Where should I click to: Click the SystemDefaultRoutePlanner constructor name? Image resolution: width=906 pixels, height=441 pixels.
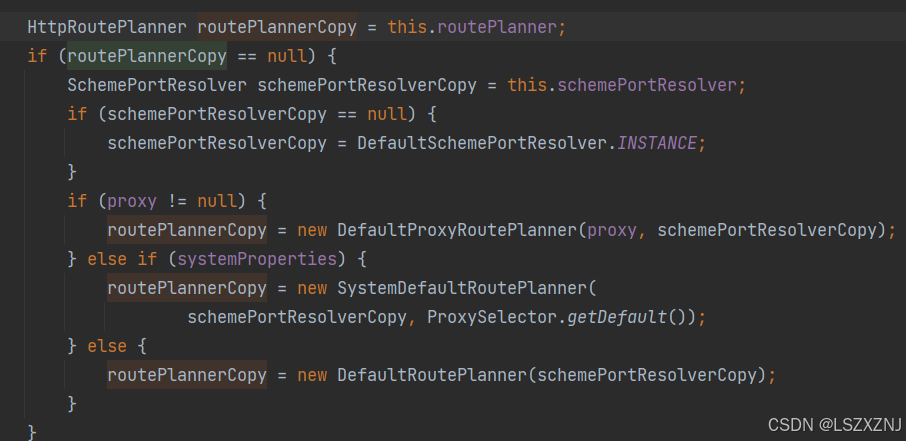462,288
